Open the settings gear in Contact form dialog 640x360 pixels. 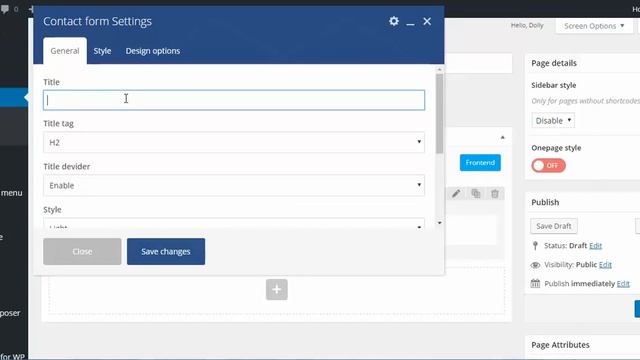pos(393,21)
